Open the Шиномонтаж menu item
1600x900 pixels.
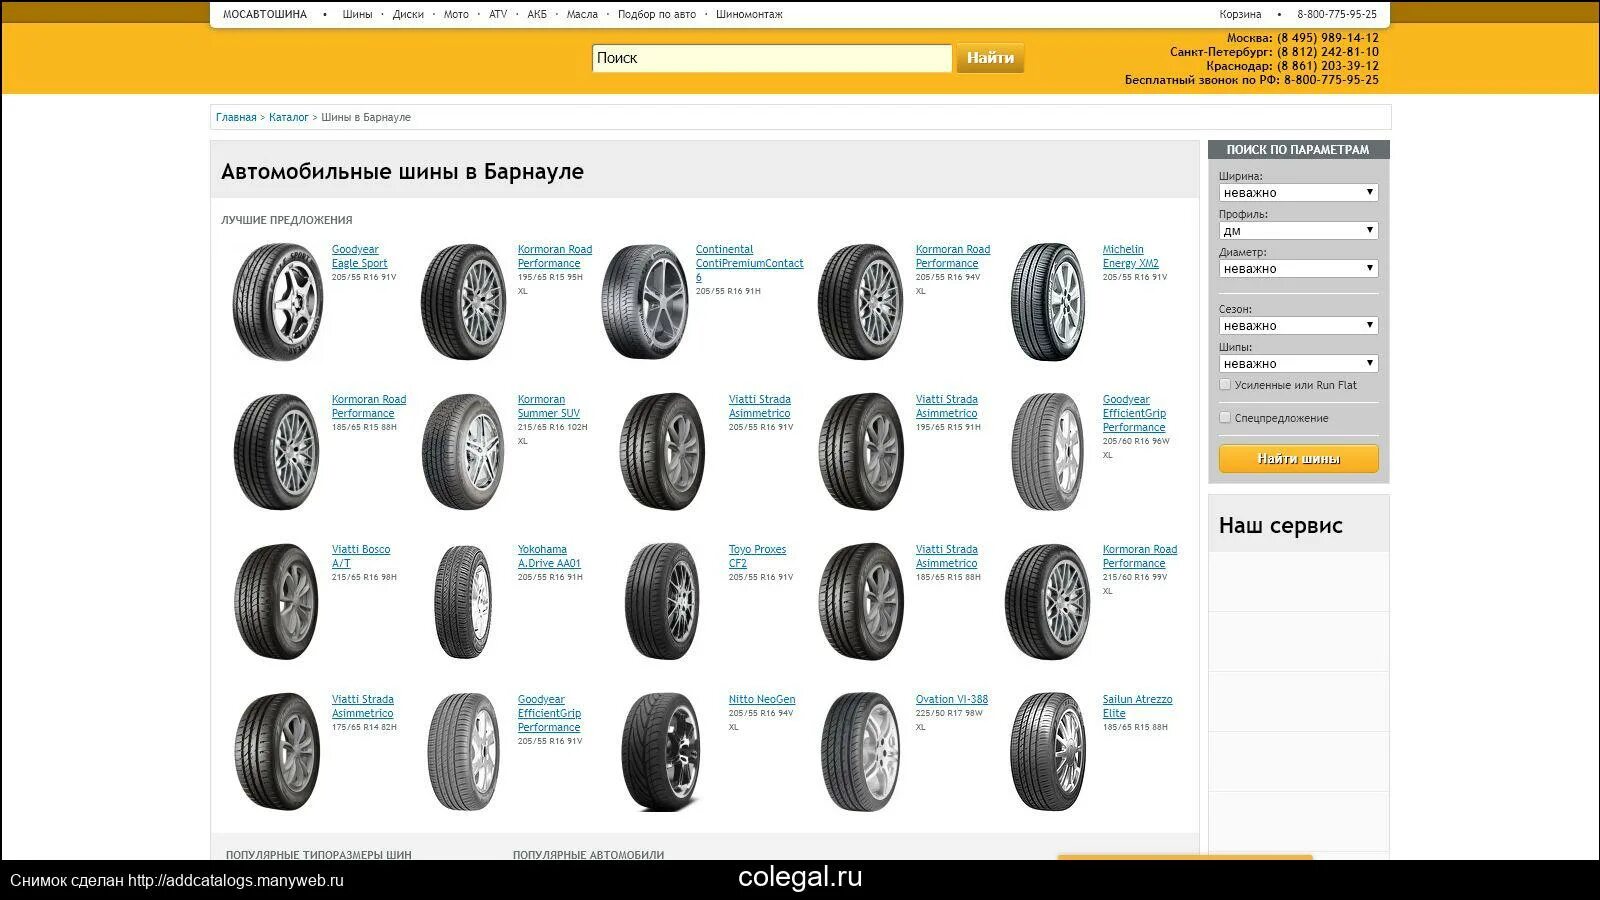(x=749, y=14)
